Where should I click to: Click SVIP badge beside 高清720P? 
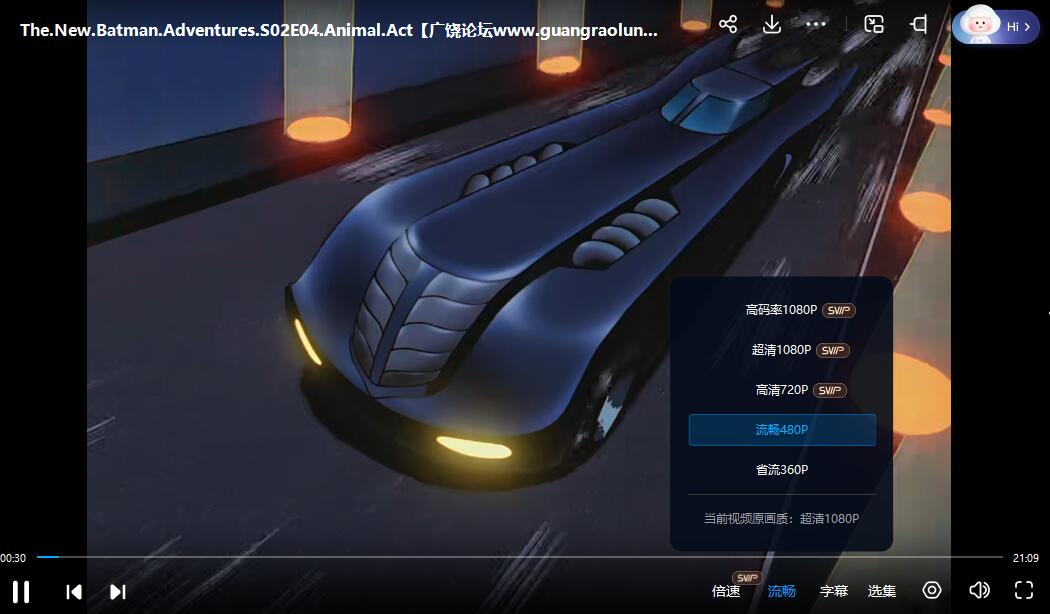pos(830,390)
